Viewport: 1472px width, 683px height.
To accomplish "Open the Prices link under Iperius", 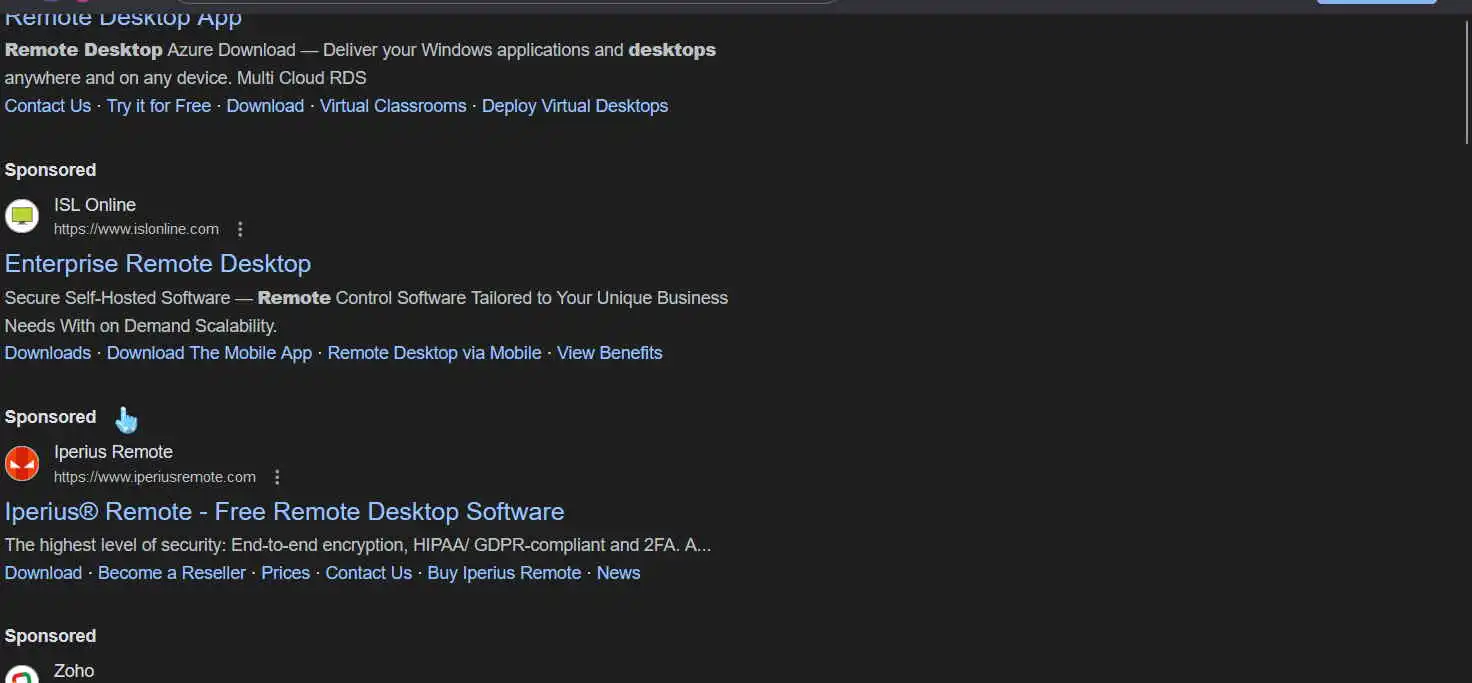I will point(286,573).
